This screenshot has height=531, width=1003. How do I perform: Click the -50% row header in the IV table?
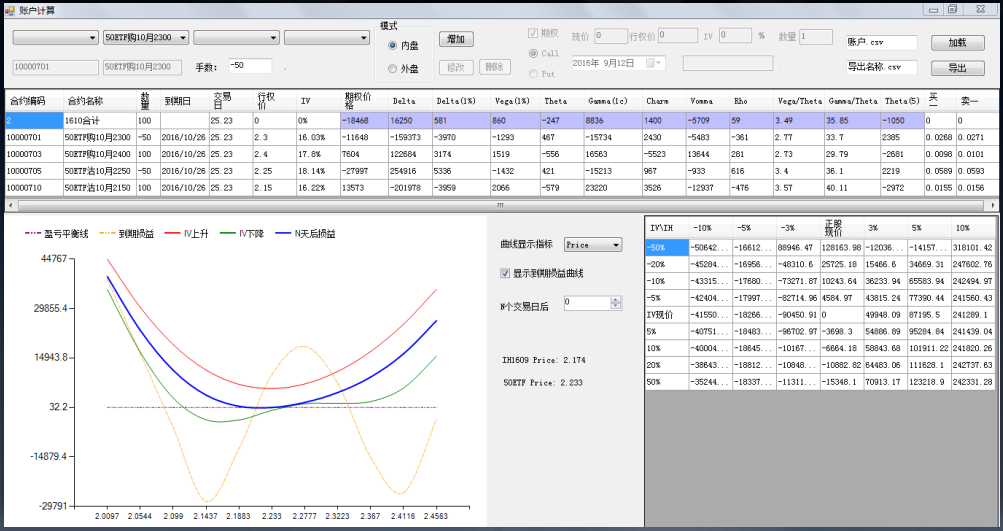[667, 247]
